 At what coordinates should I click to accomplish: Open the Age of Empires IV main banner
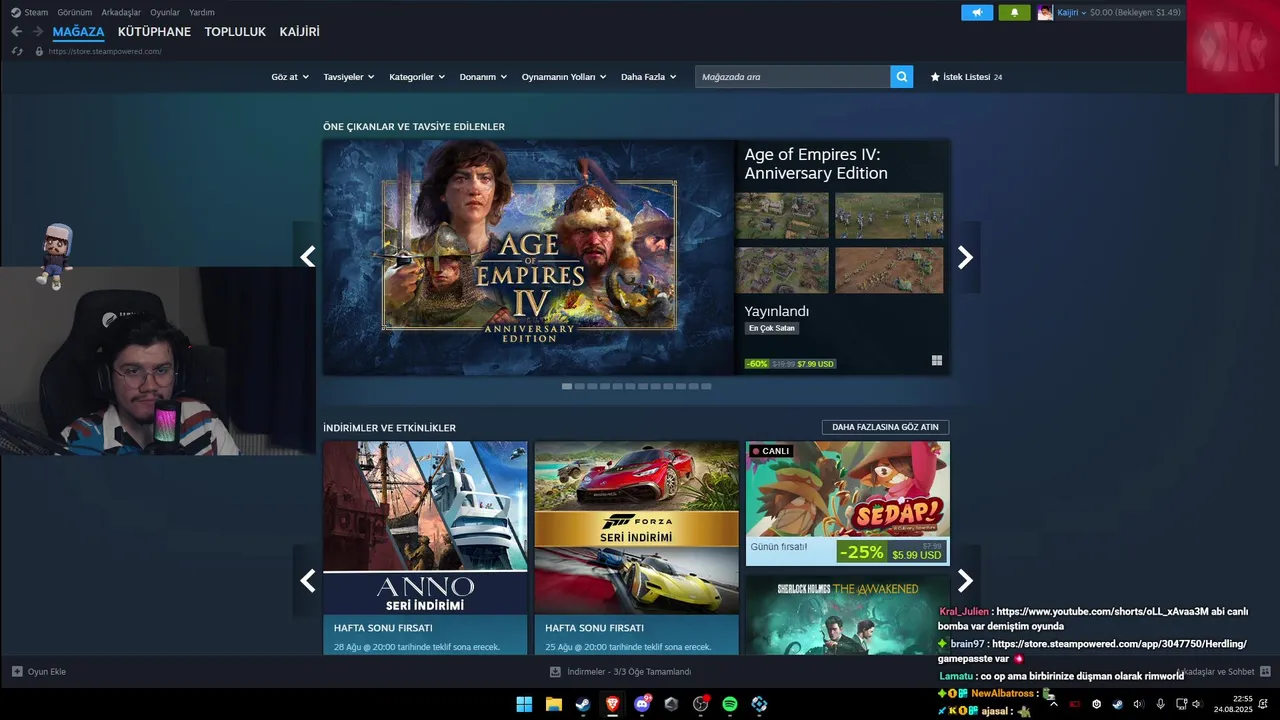[x=529, y=257]
